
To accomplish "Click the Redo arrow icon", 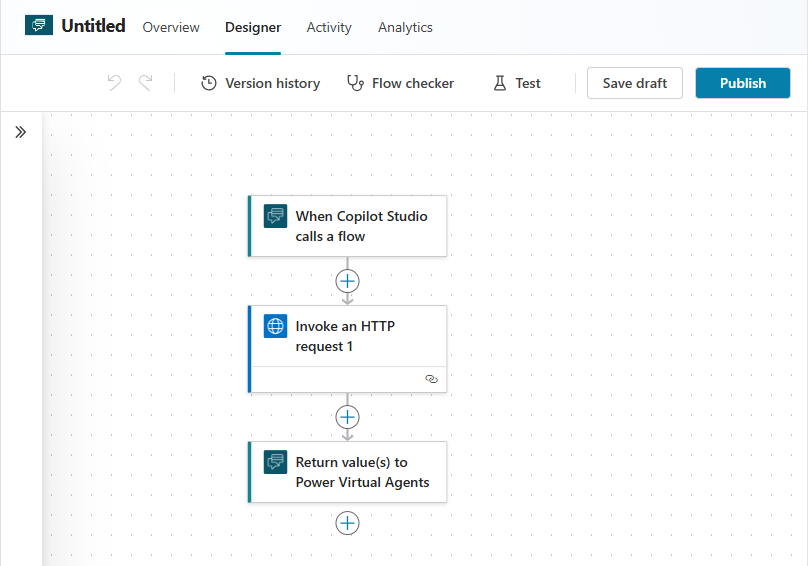I will [146, 83].
